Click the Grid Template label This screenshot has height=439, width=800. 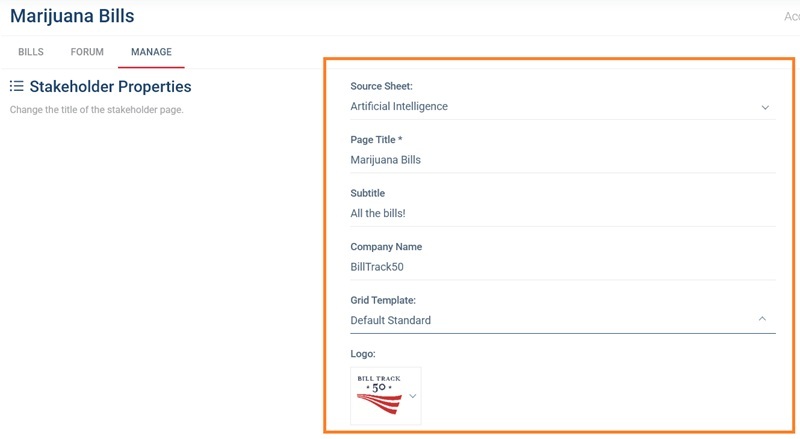[x=383, y=300]
